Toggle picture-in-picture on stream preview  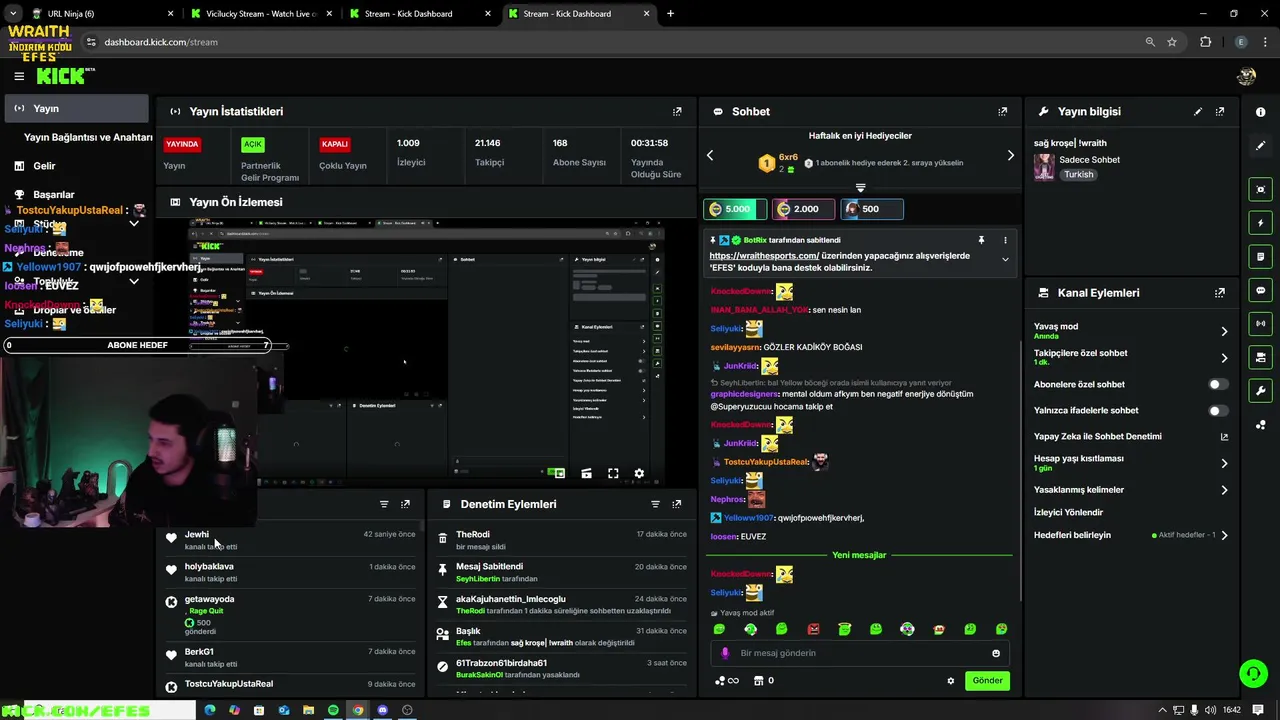click(559, 474)
